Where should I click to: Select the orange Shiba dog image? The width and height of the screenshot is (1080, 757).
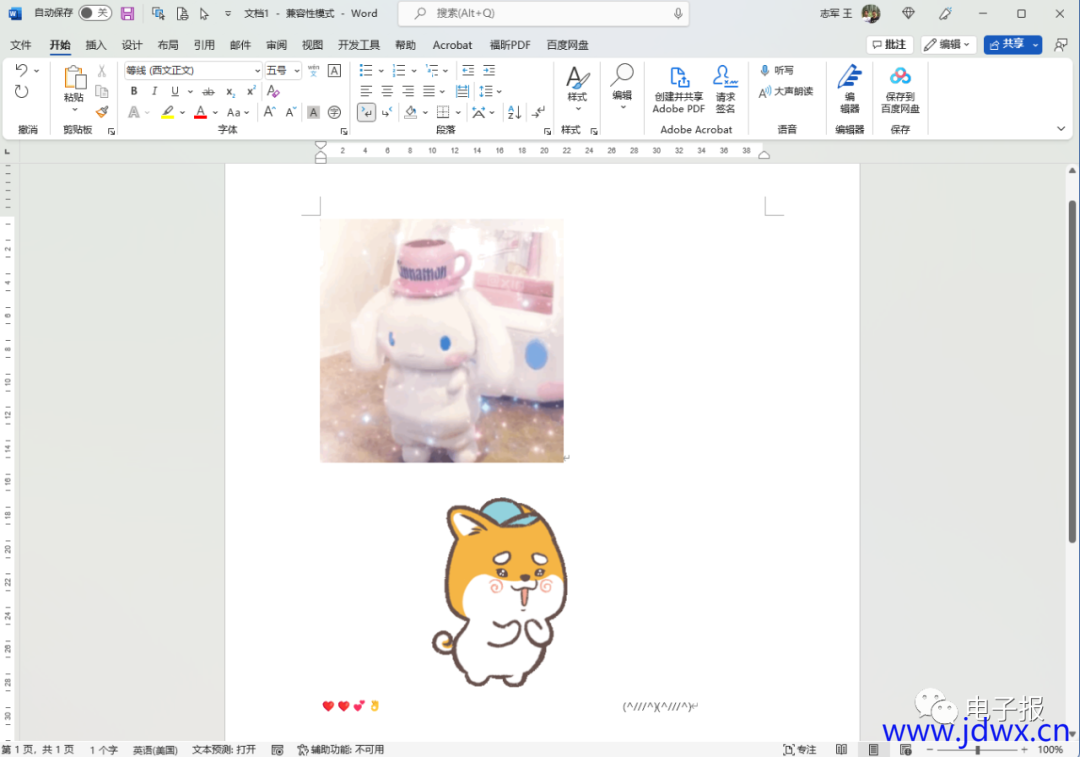click(501, 592)
